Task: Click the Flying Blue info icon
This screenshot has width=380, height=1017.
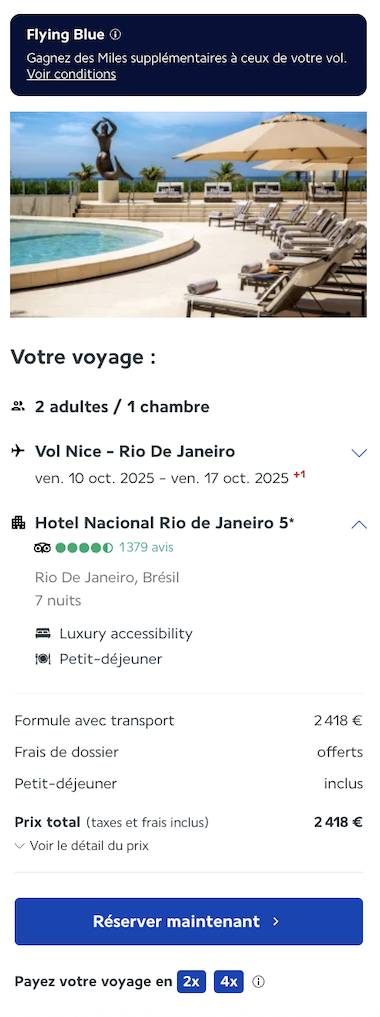Action: coord(115,34)
